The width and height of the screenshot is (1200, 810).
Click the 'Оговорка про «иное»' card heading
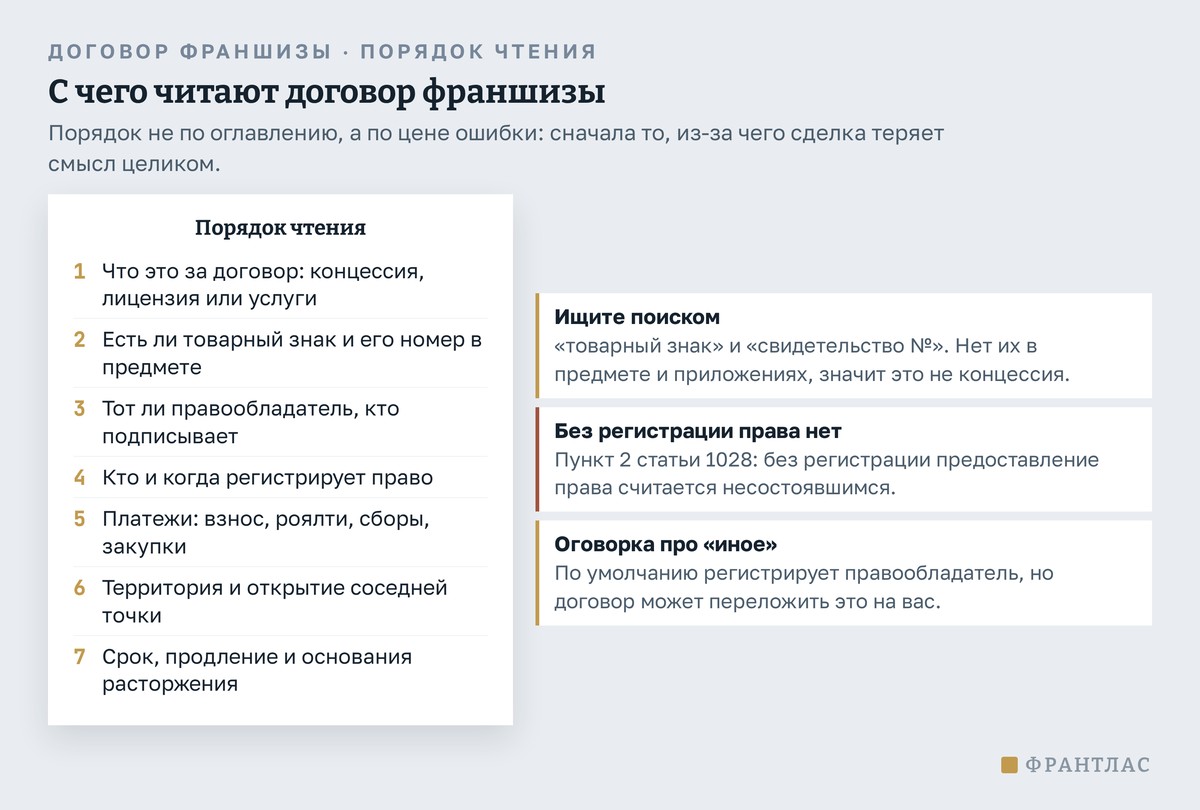[666, 544]
